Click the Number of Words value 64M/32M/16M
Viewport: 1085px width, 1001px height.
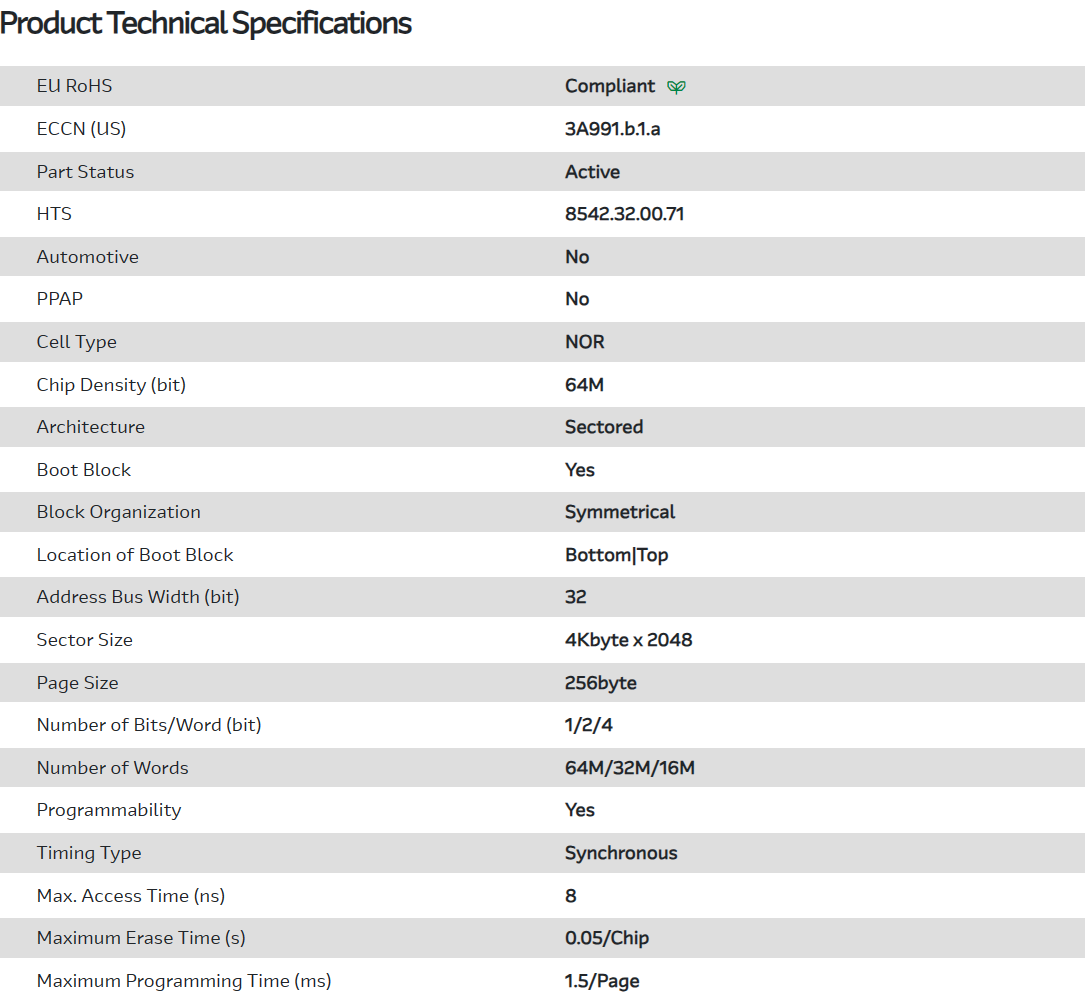coord(629,768)
